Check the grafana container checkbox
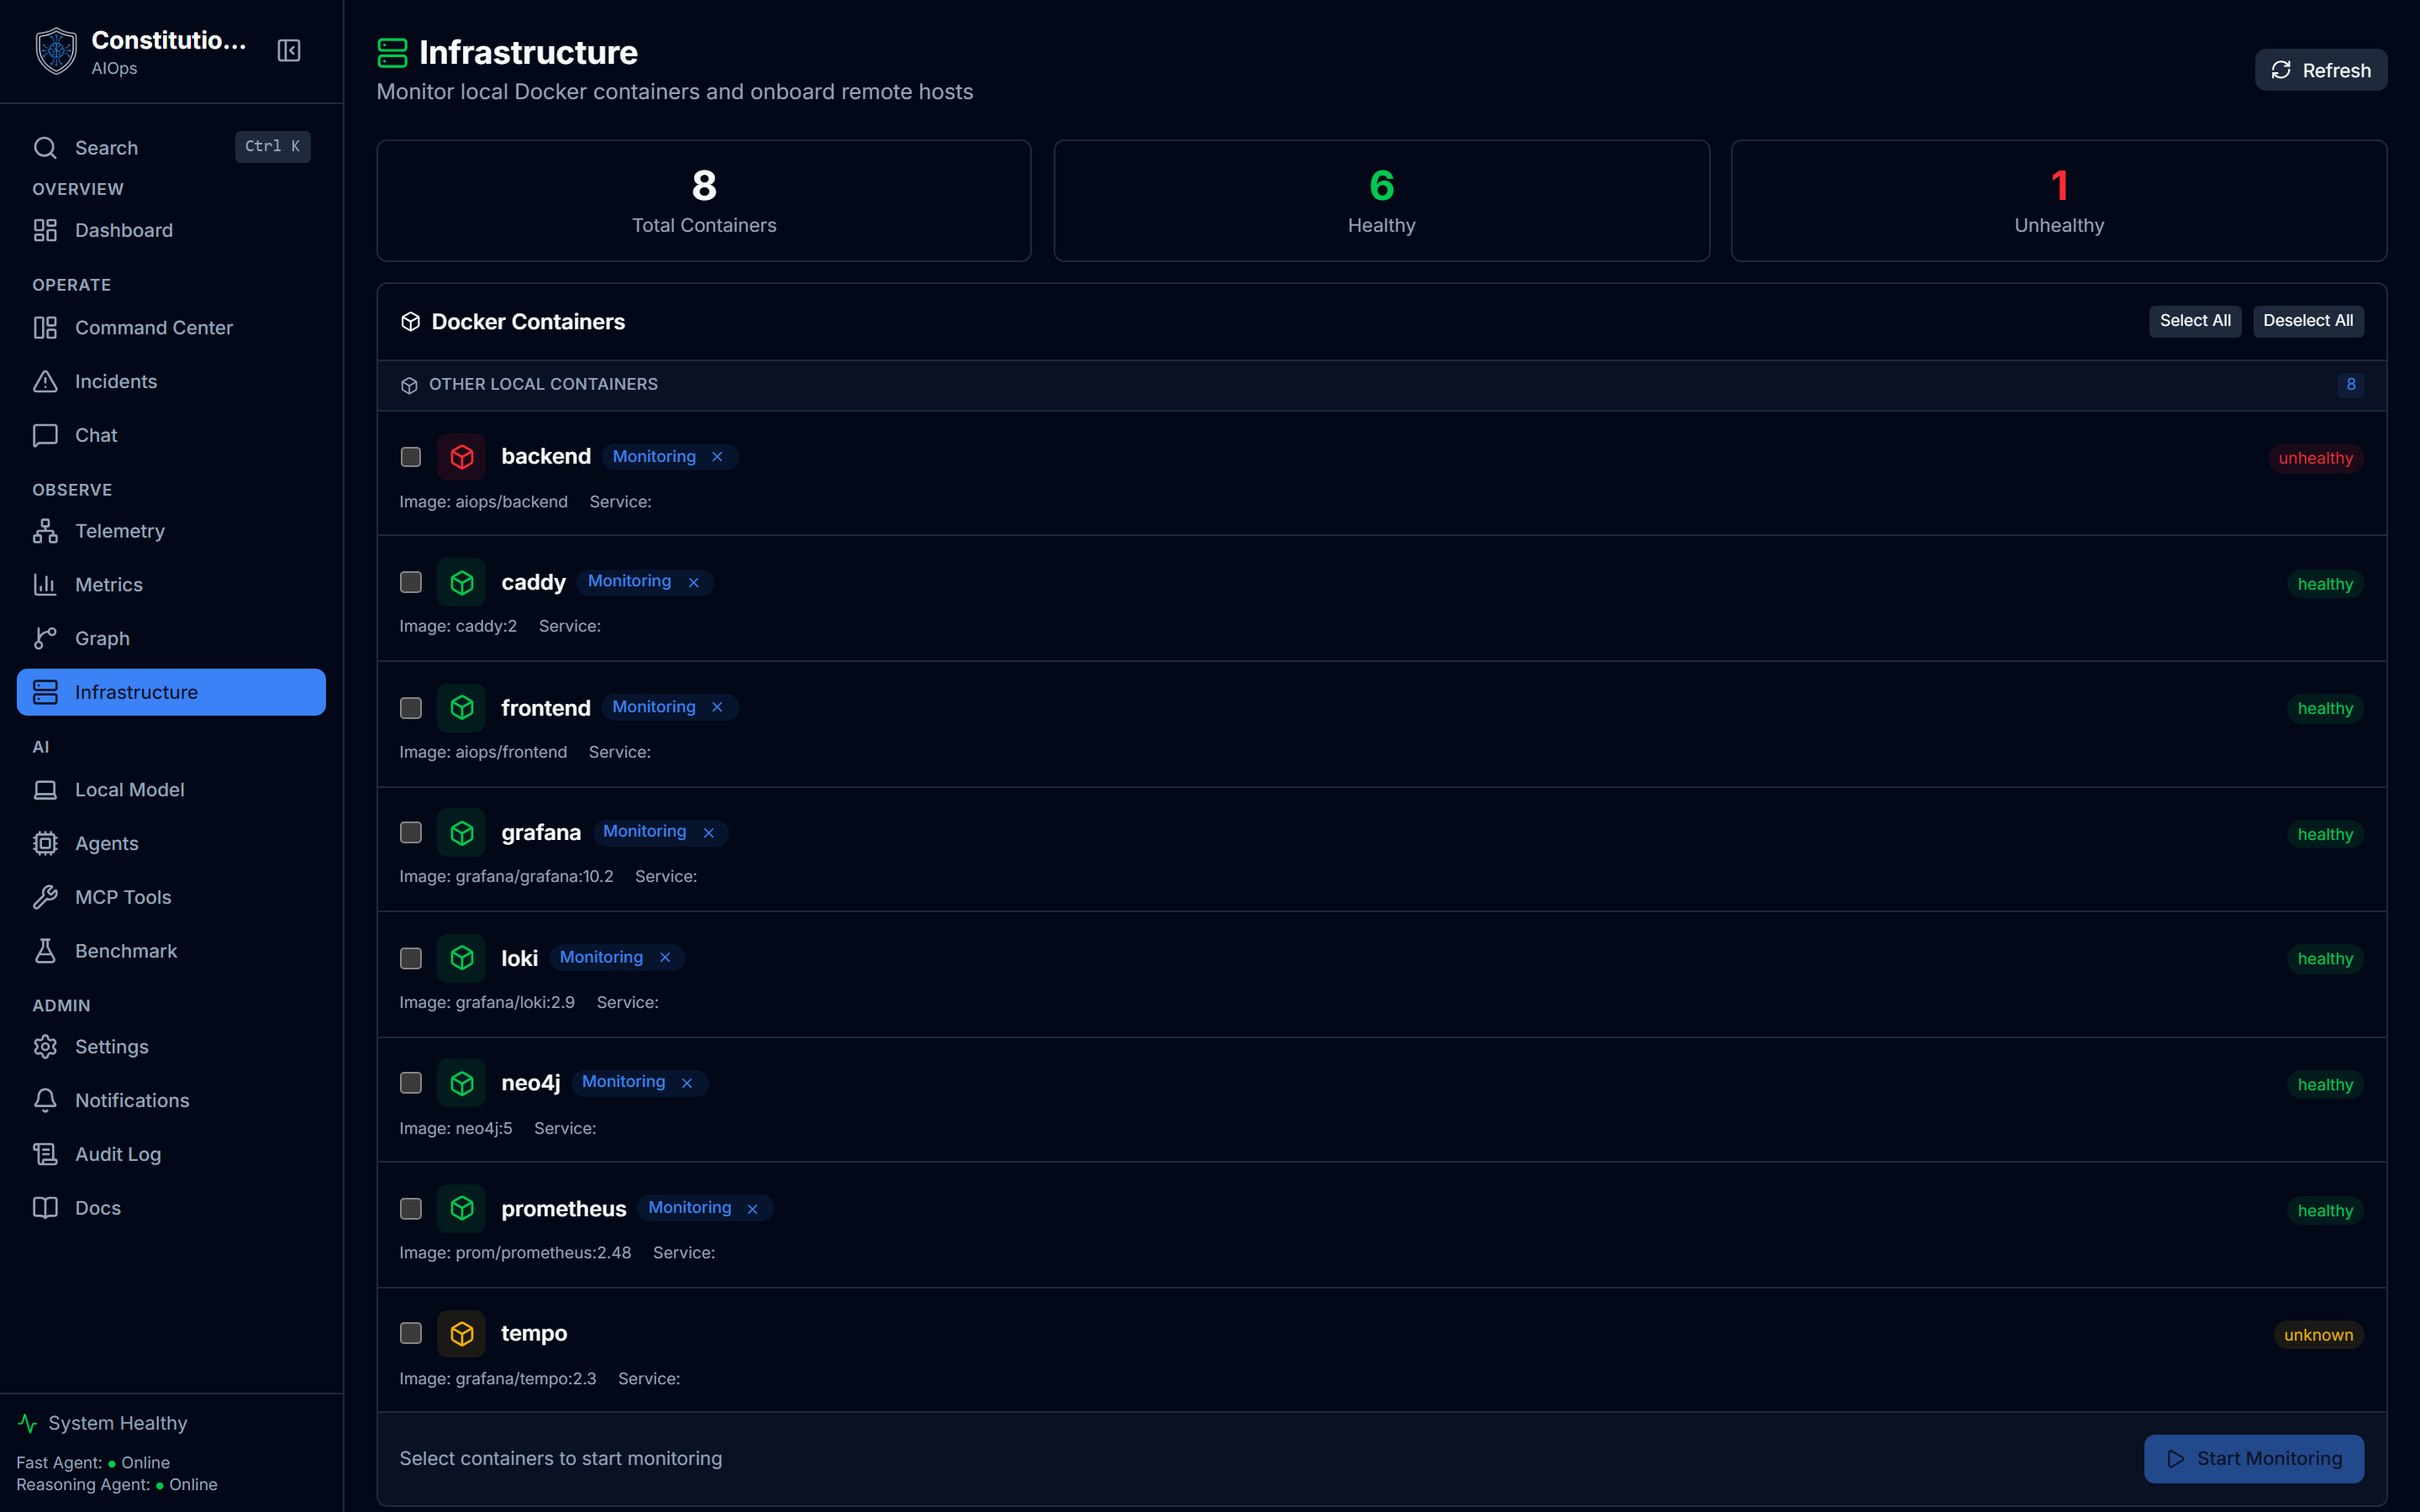Screen dimensions: 2420x1512 point(411,832)
